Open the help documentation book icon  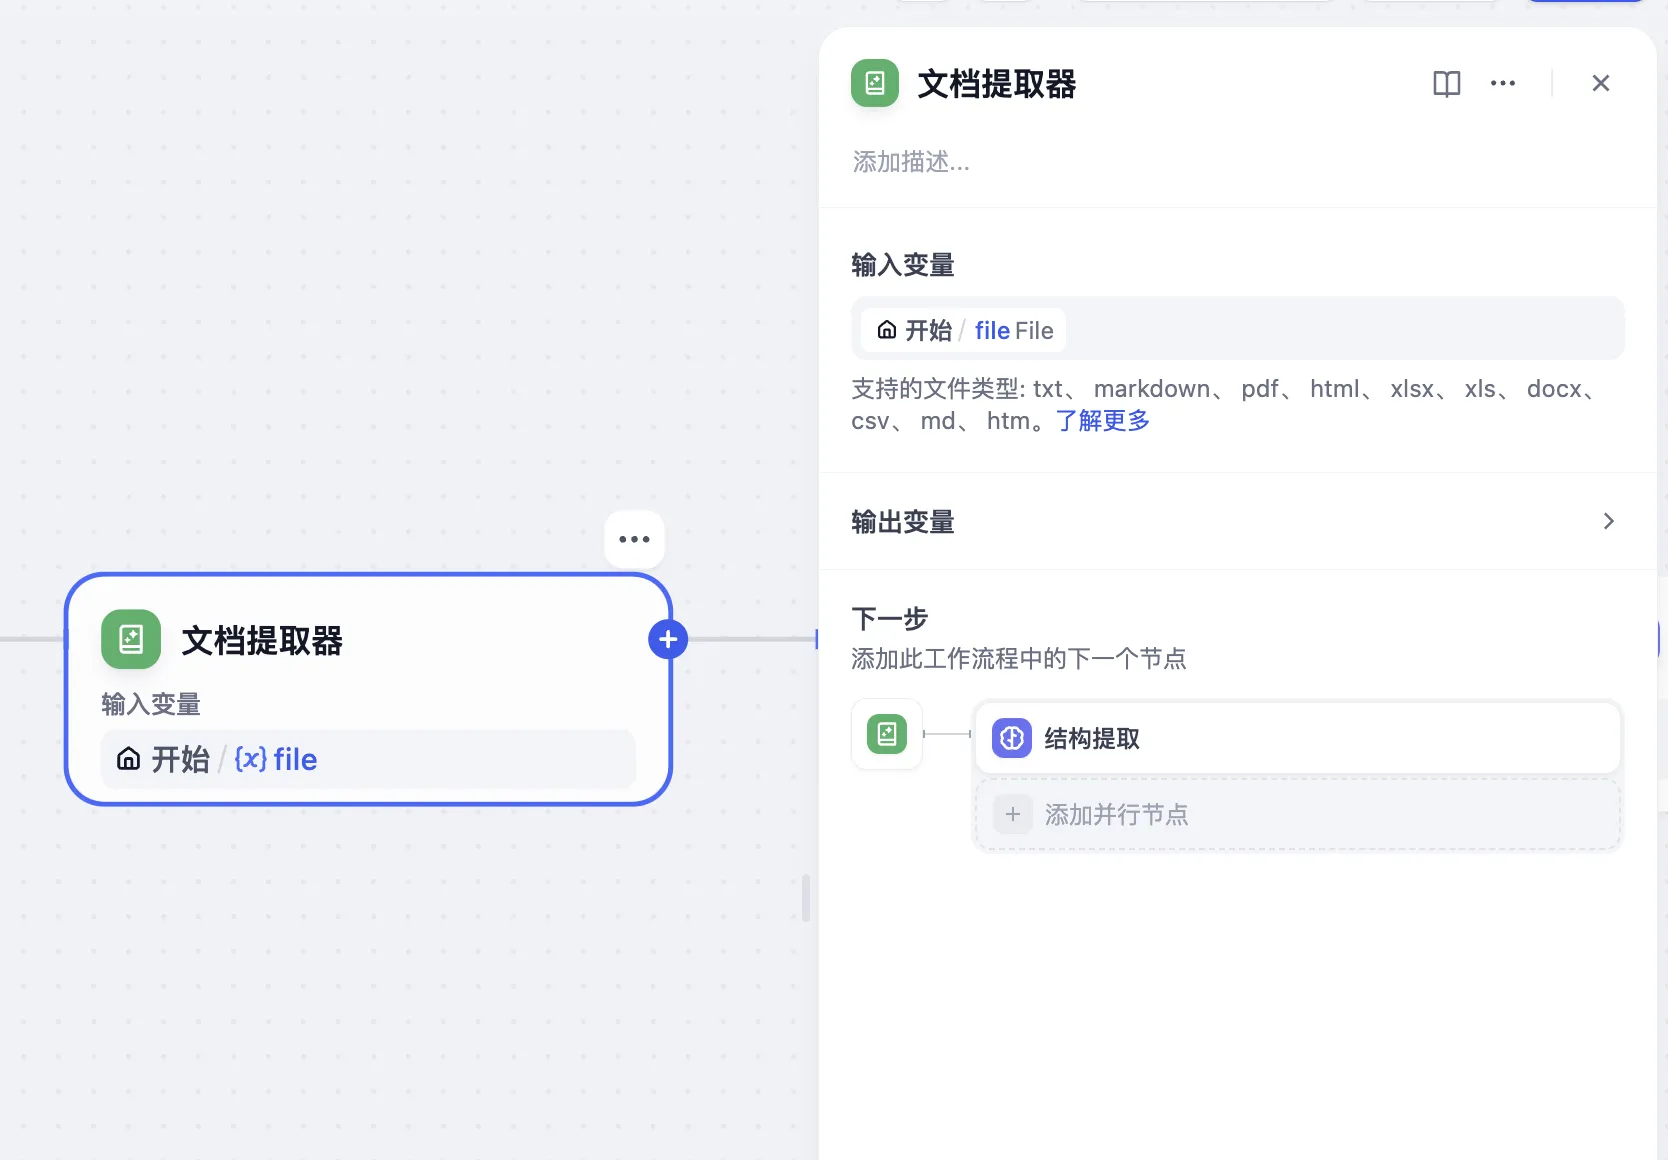[1446, 84]
